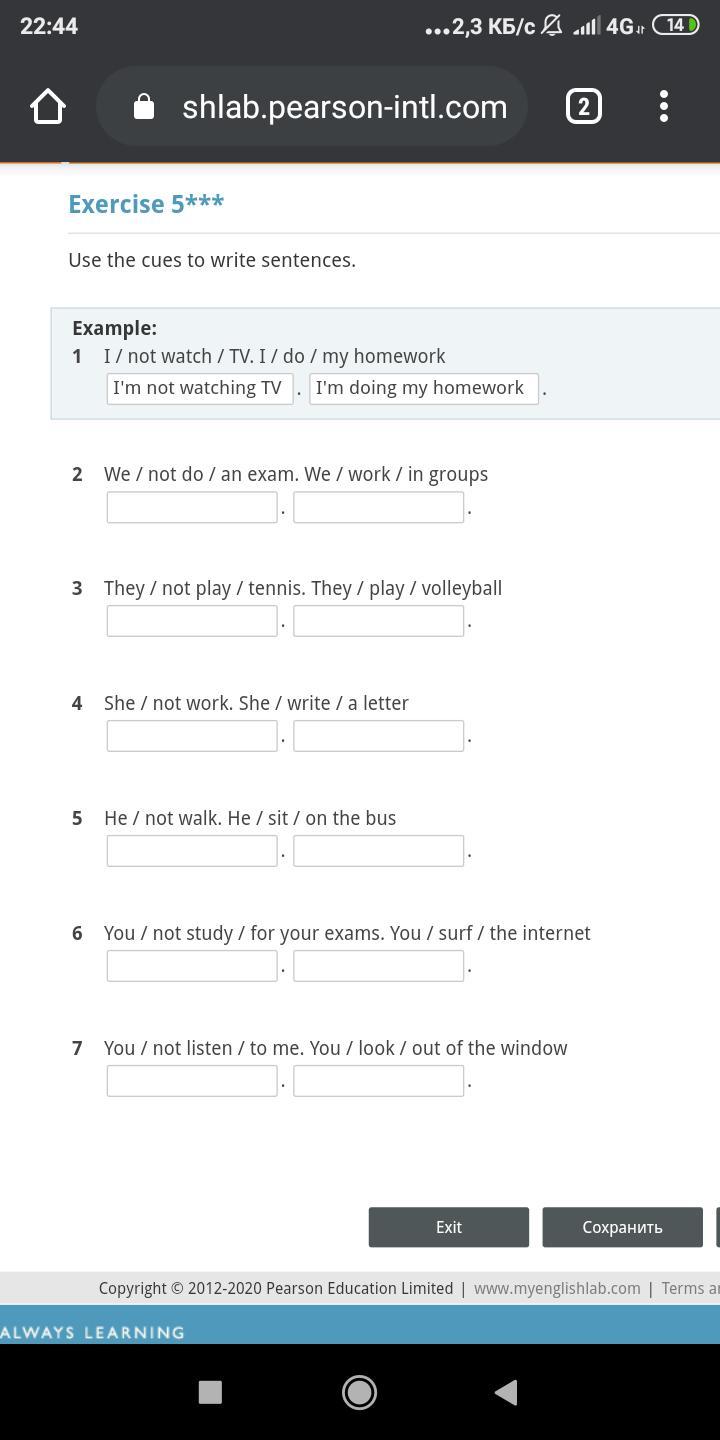
Task: Click the second answer field of sentence 2
Action: [378, 507]
